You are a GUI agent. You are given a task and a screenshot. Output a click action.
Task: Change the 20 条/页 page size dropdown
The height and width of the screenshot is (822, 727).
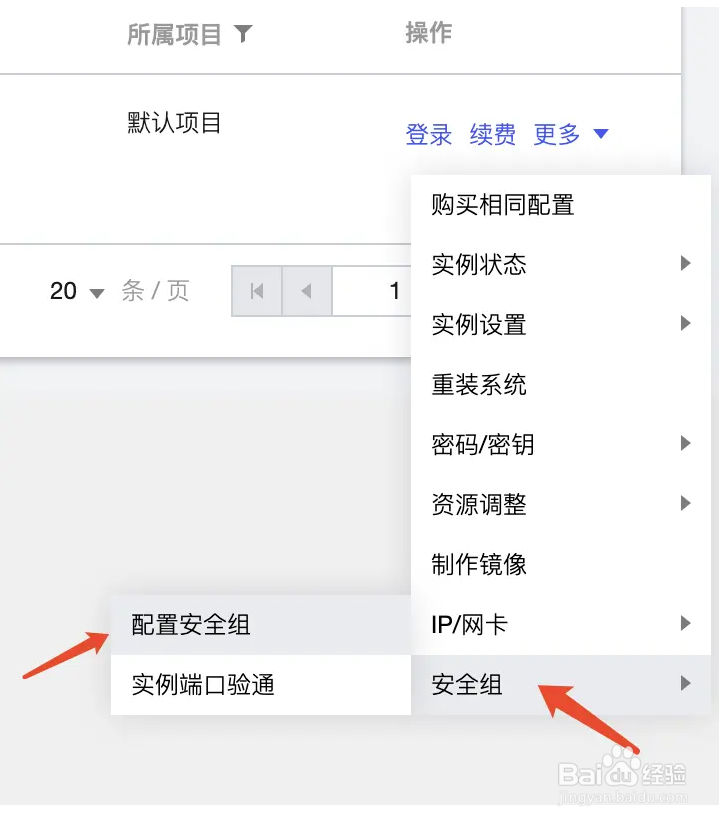point(78,291)
